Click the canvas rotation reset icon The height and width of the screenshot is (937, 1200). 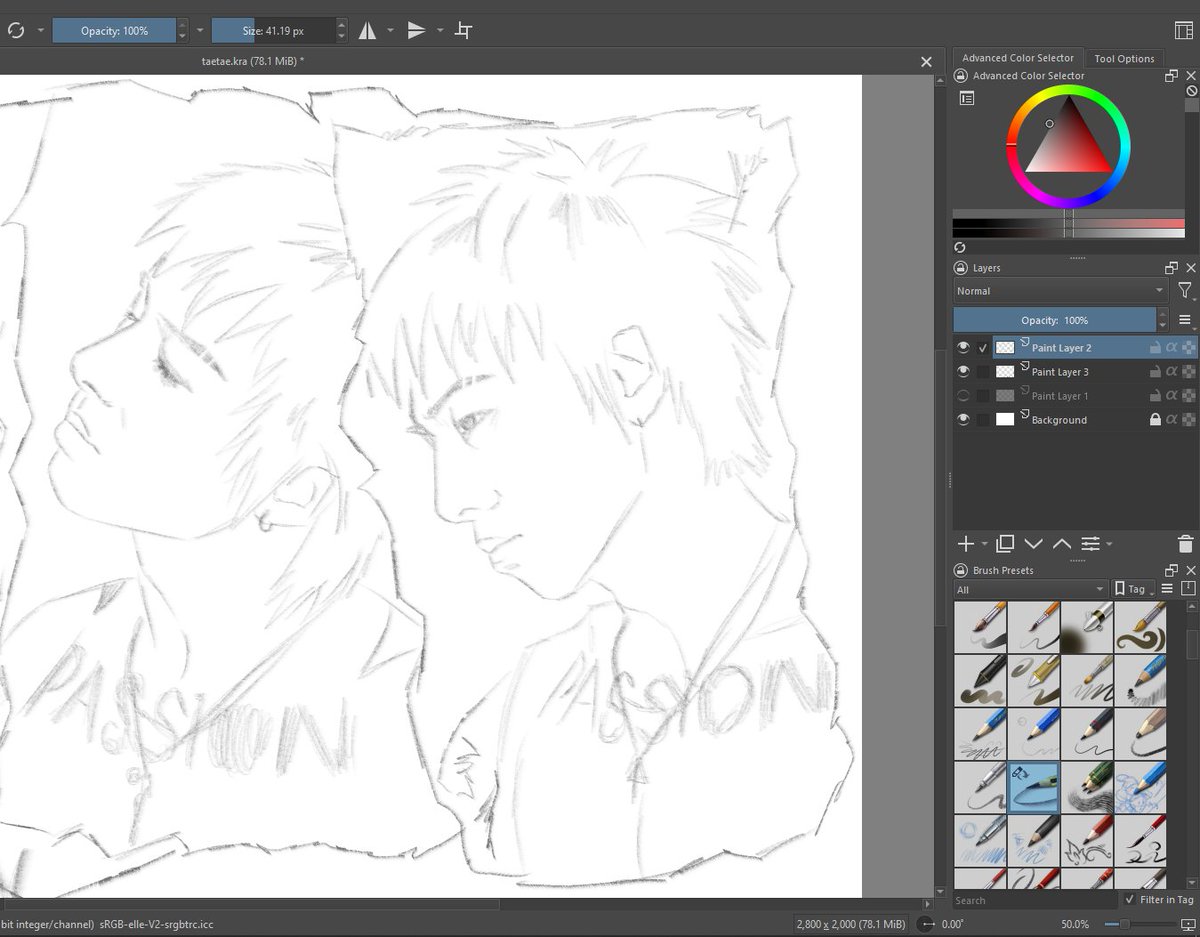click(927, 925)
